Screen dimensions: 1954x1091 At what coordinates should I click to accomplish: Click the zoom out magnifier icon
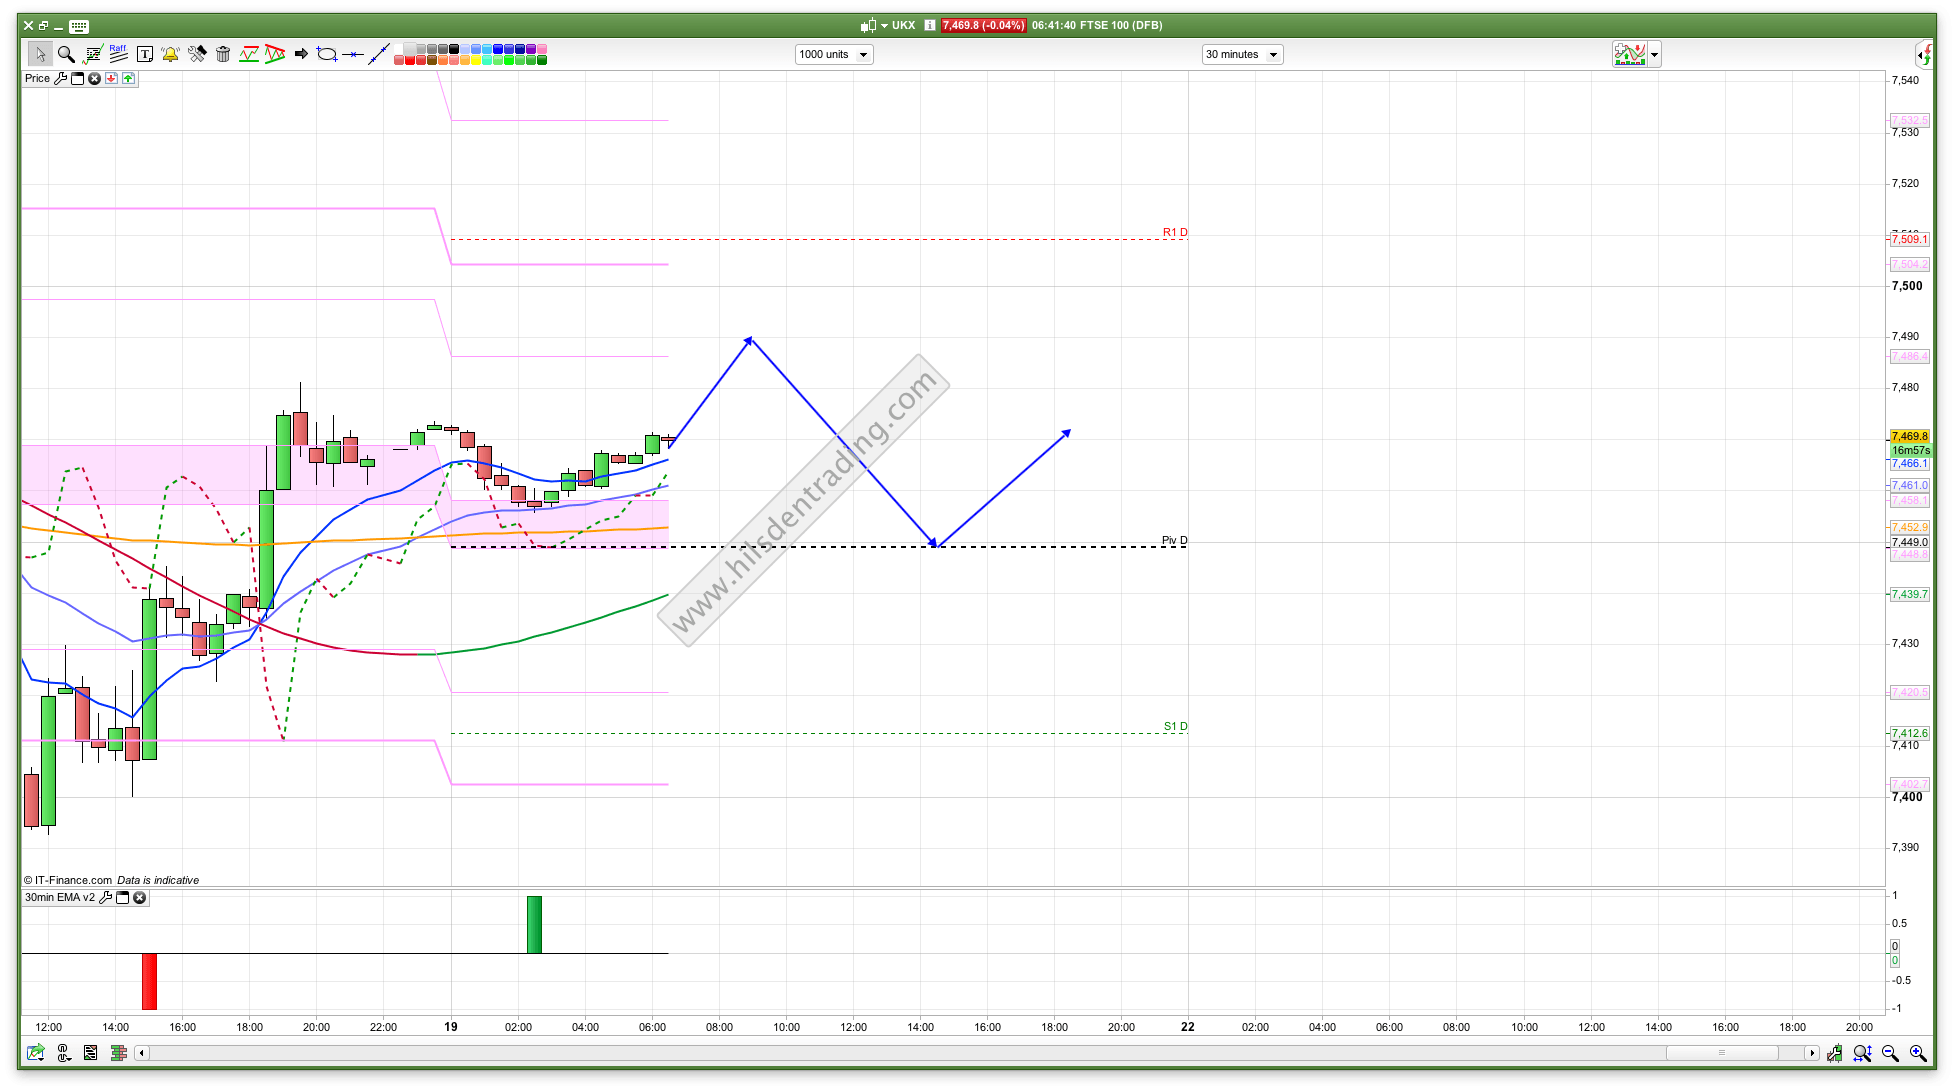(x=1890, y=1053)
